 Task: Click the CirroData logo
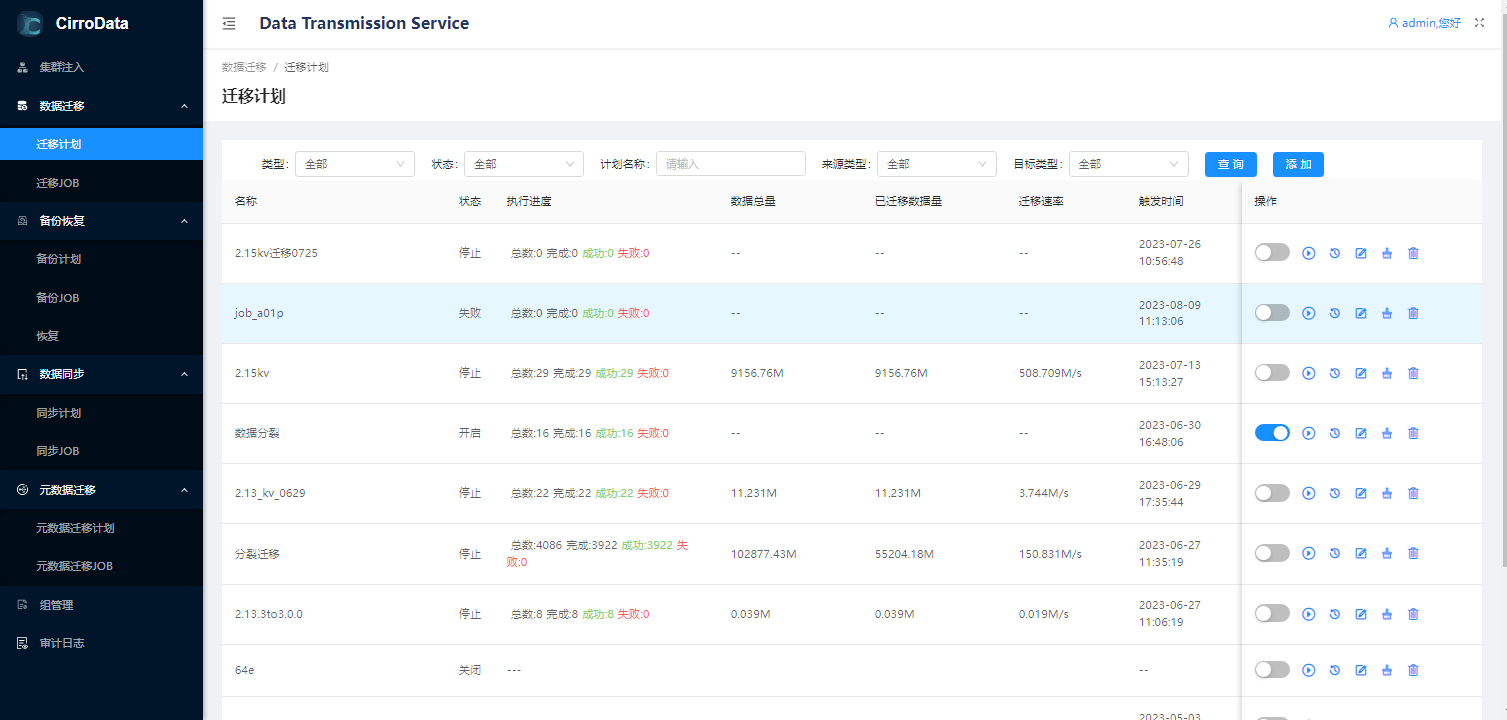tap(30, 24)
